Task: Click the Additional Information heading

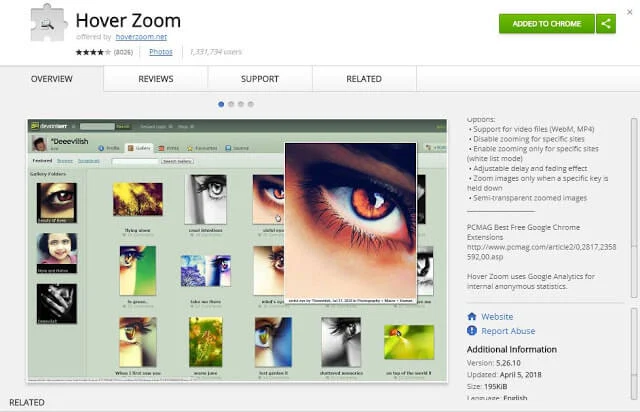Action: 512,350
